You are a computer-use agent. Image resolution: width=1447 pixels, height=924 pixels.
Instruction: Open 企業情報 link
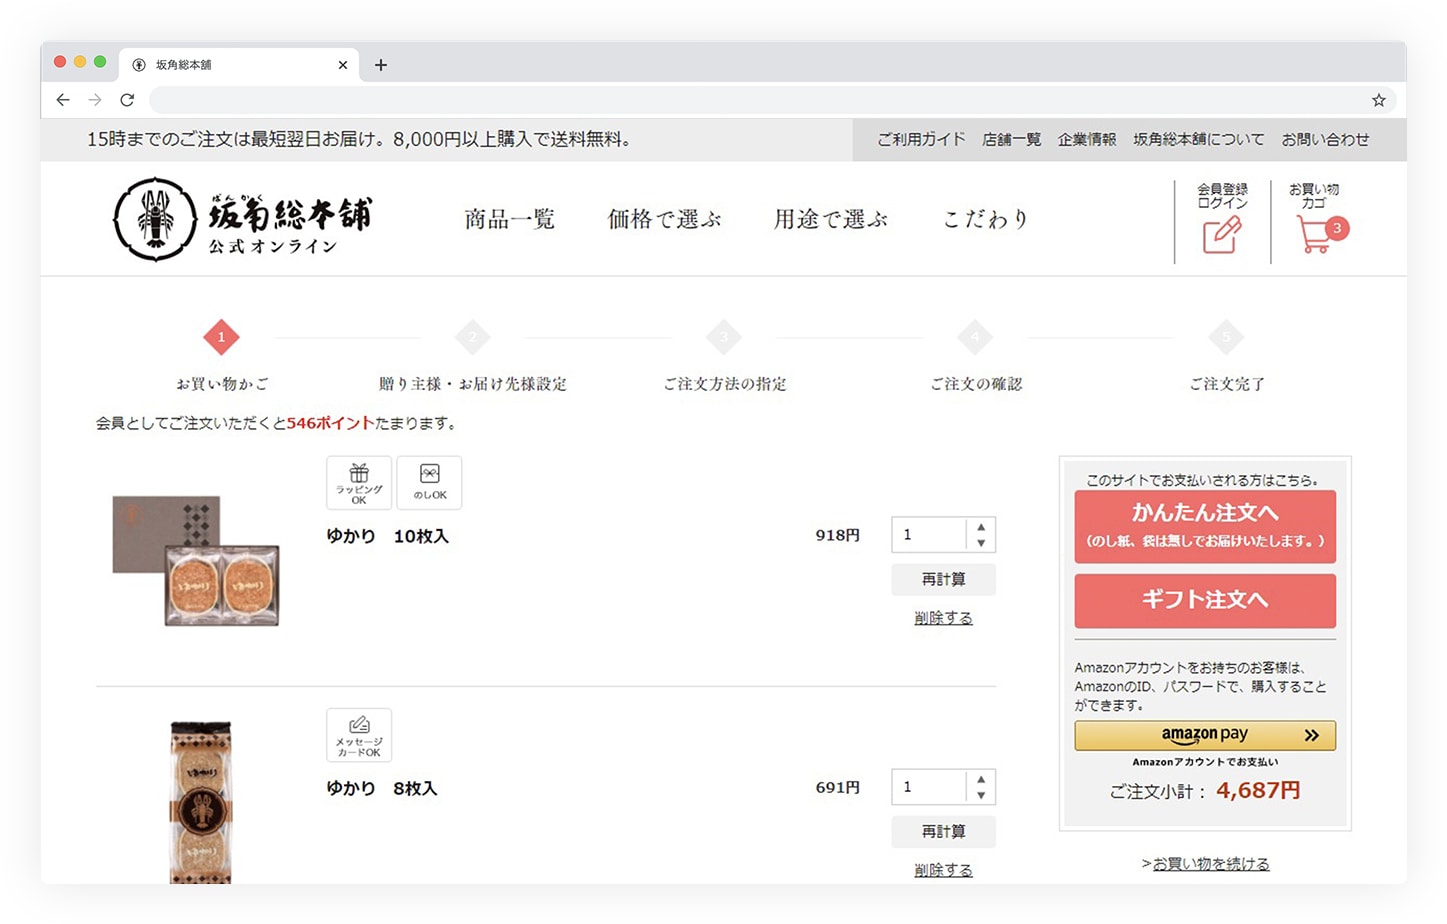tap(1087, 140)
